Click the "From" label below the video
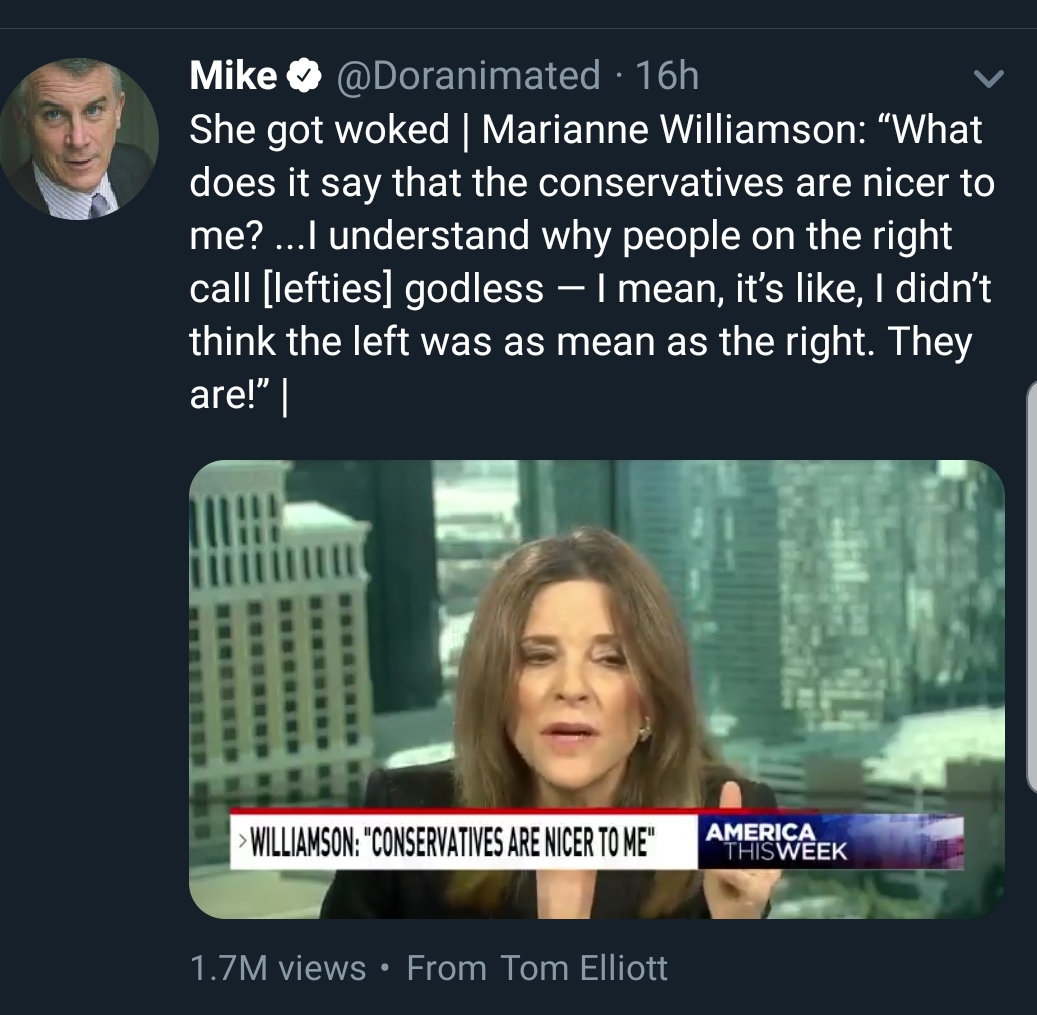This screenshot has height=1015, width=1037. click(x=446, y=968)
